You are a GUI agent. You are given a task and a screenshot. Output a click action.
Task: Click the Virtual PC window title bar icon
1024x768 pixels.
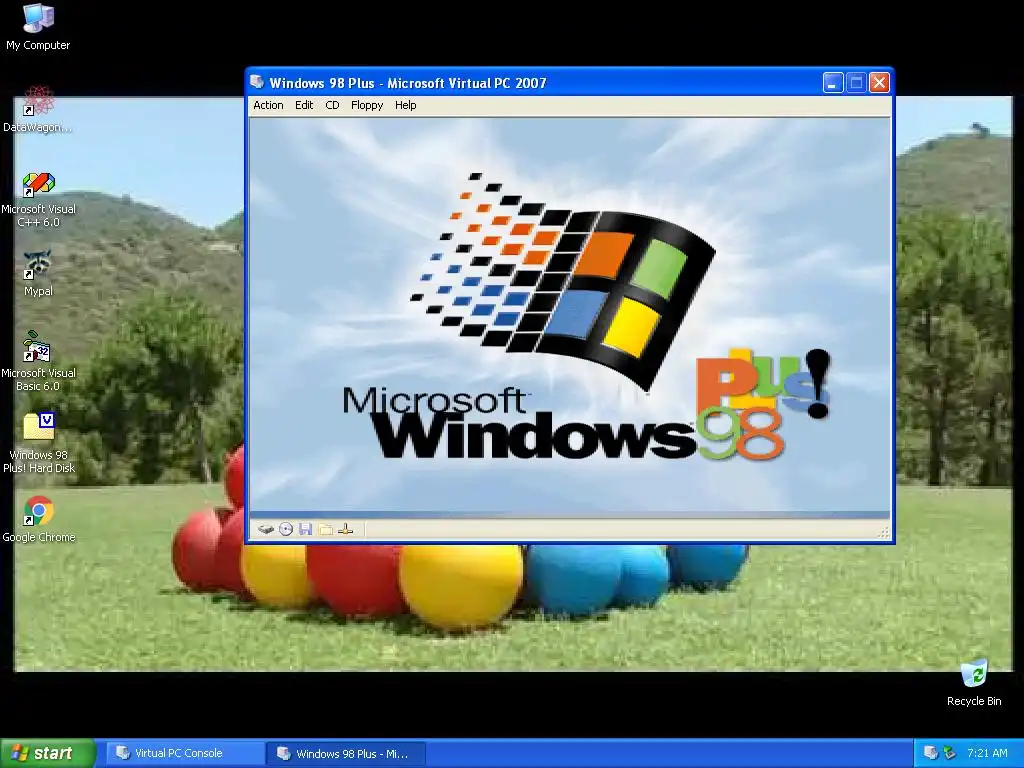[x=257, y=82]
